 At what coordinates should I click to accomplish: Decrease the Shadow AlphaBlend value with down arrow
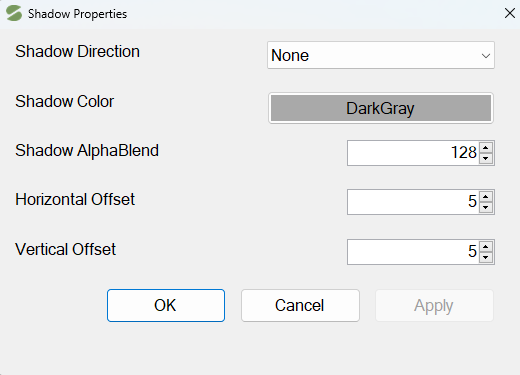[486, 158]
